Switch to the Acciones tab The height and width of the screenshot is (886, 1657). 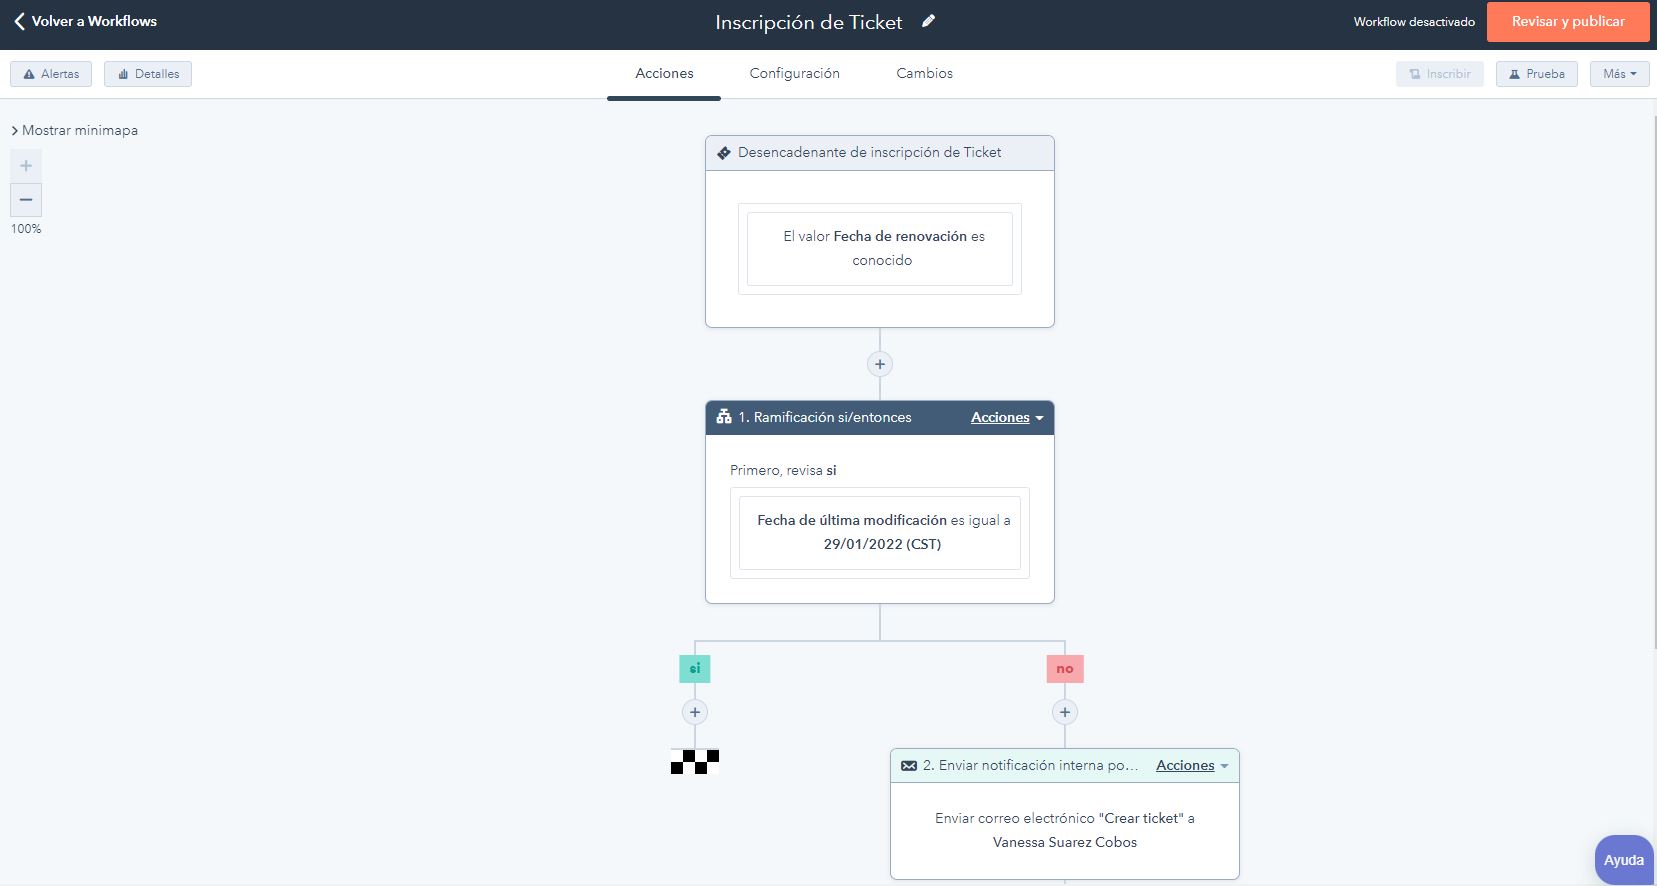click(x=664, y=73)
